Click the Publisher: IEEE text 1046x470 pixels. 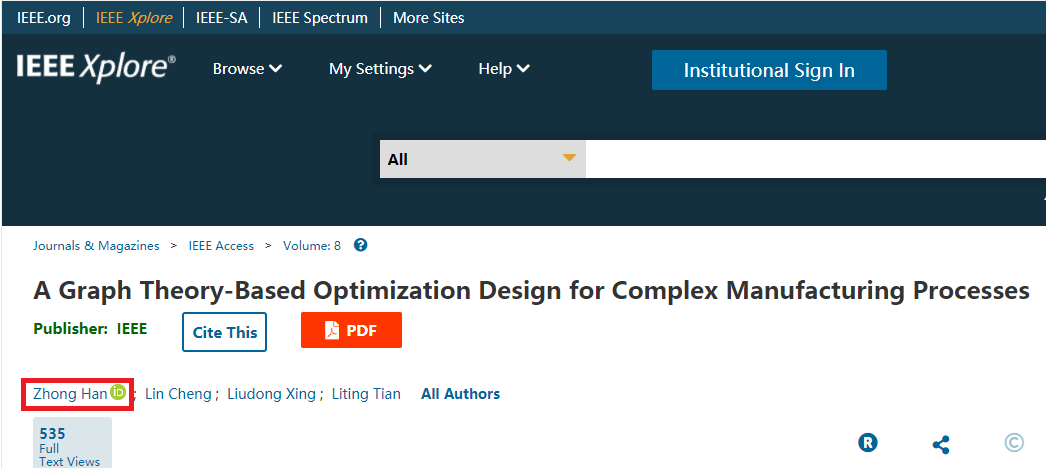coord(90,329)
